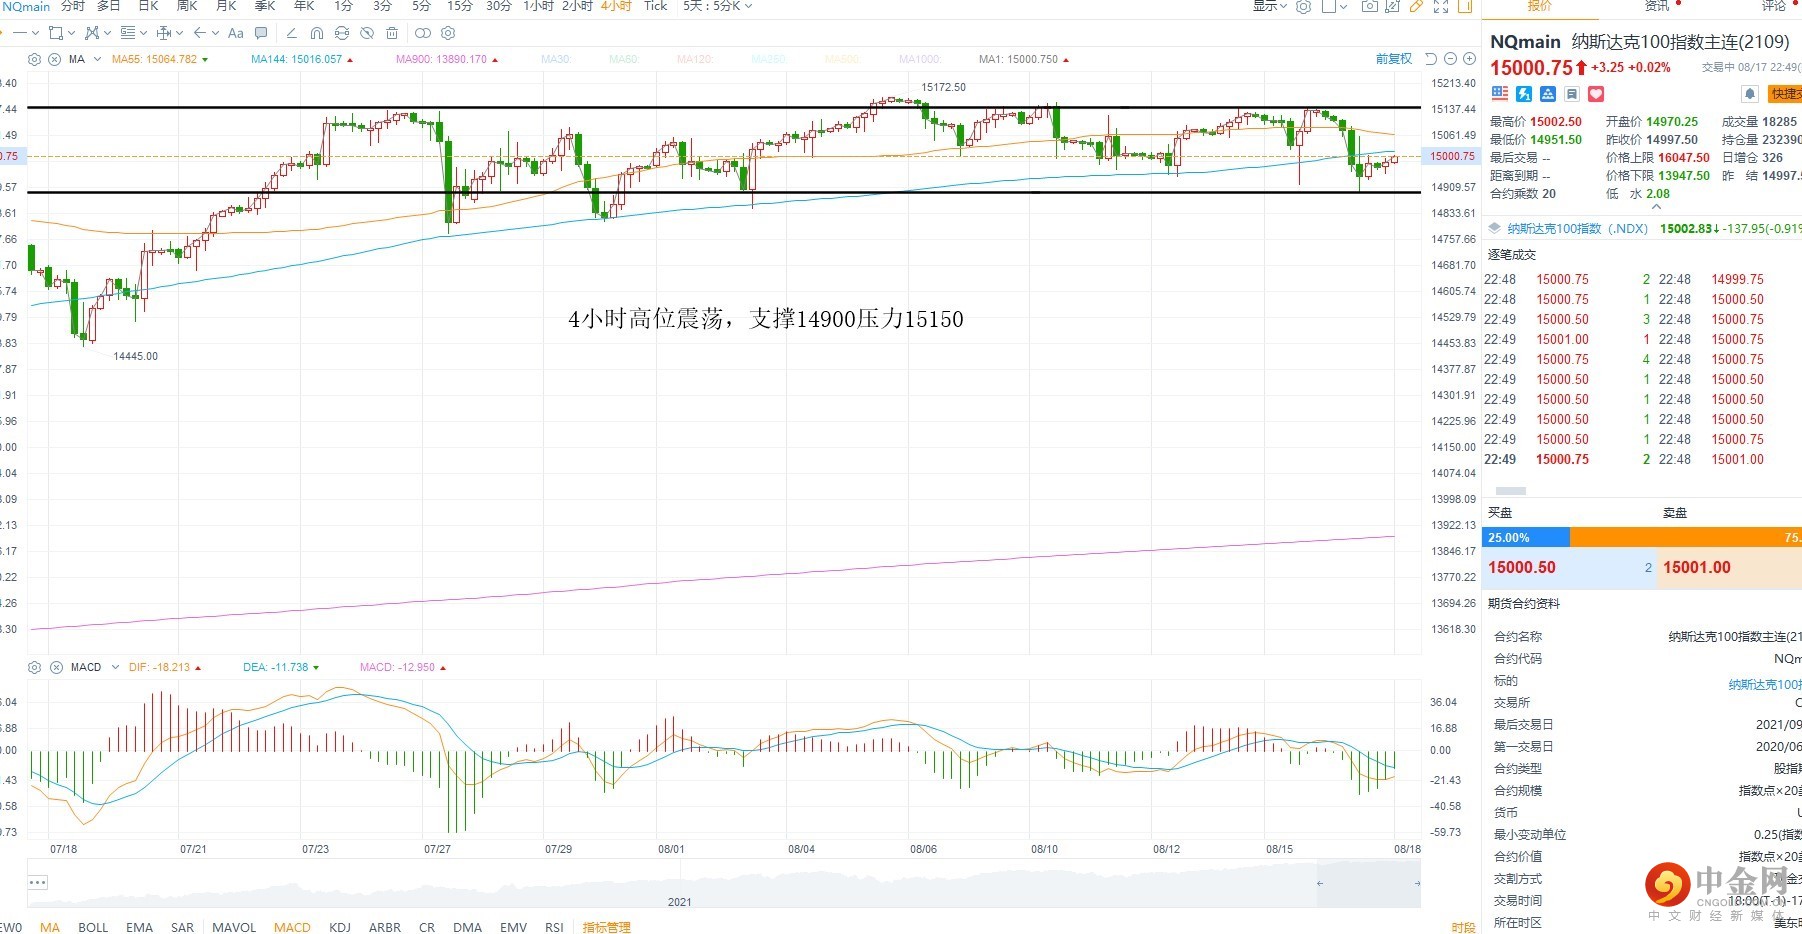Toggle the BOLL indicator

tap(93, 927)
